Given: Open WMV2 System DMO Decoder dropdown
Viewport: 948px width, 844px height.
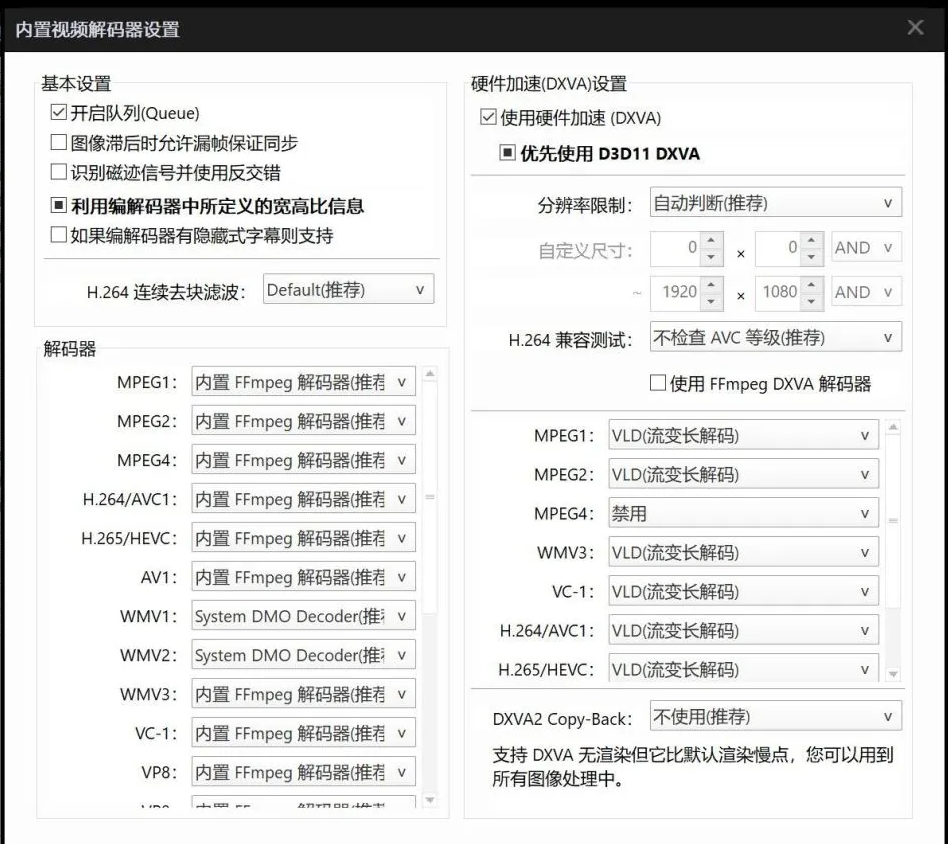Looking at the screenshot, I should click(304, 655).
